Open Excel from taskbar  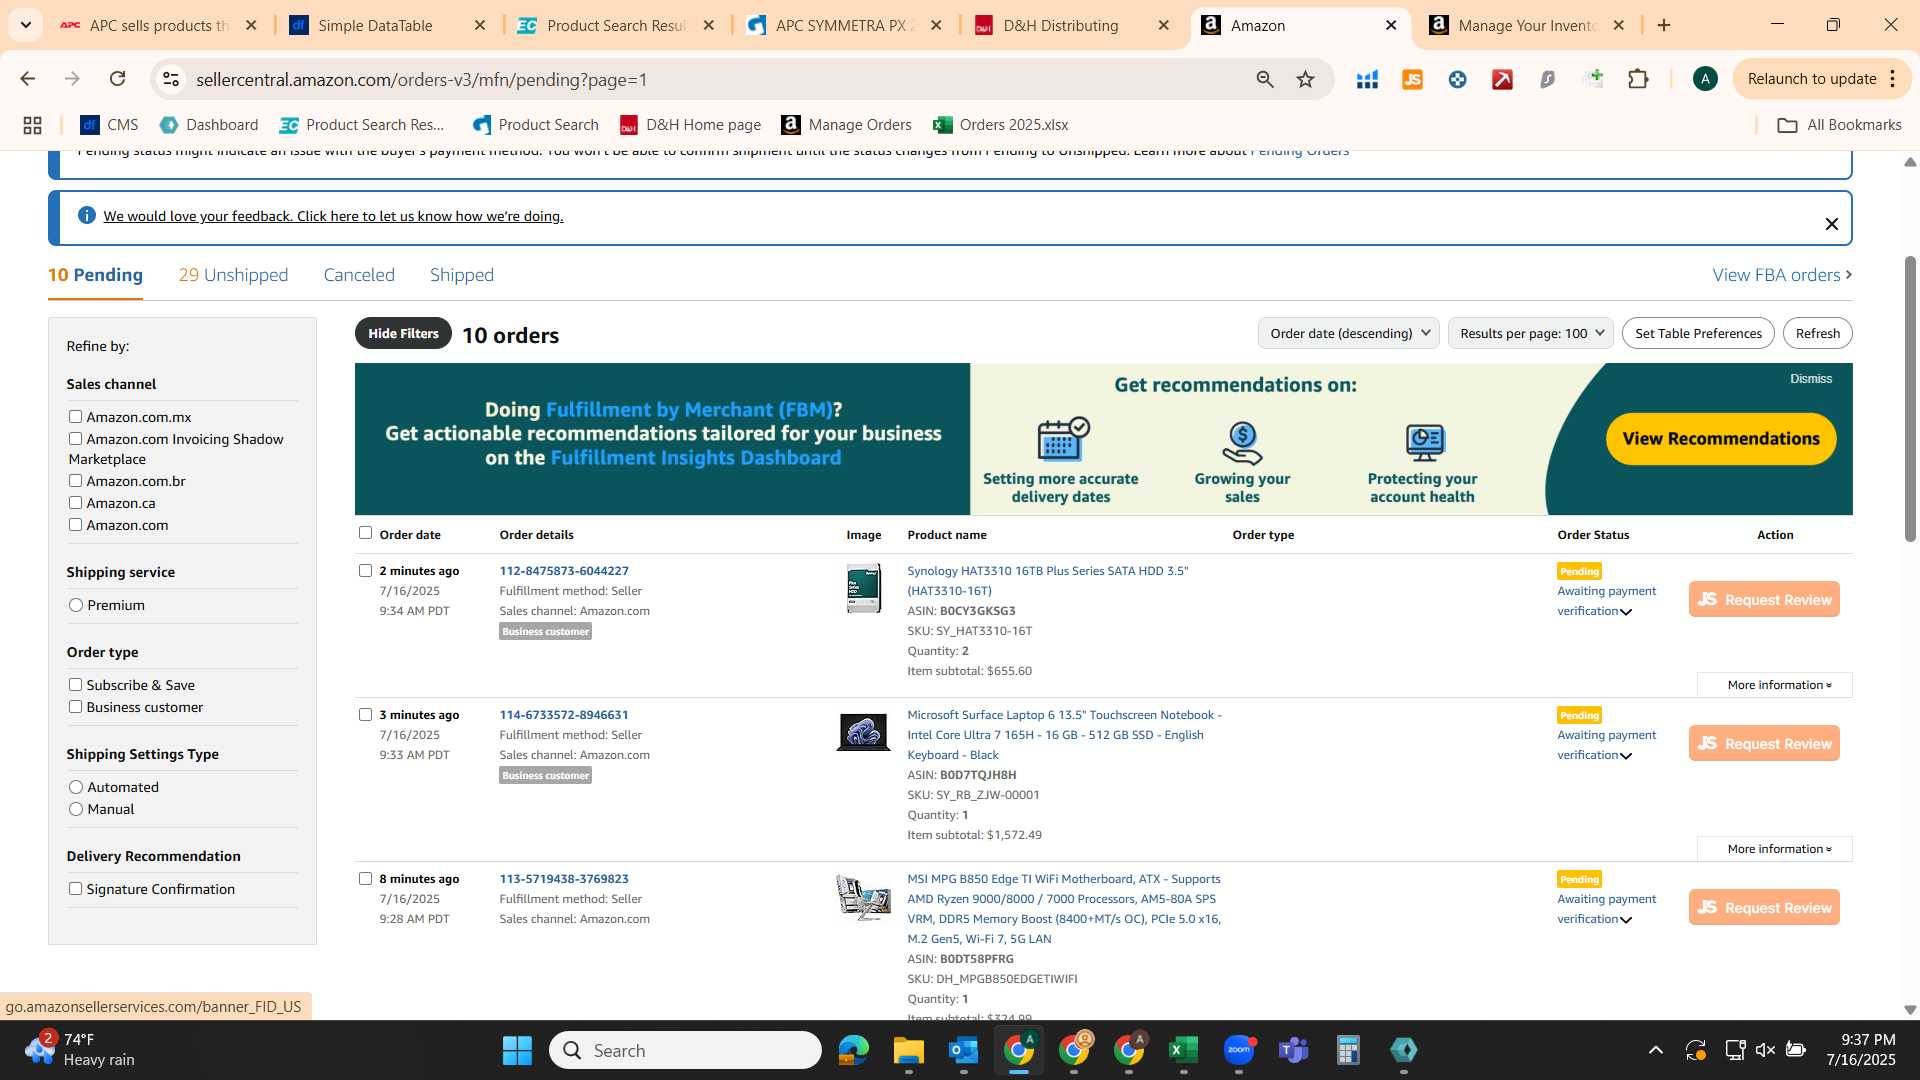coord(1183,1050)
